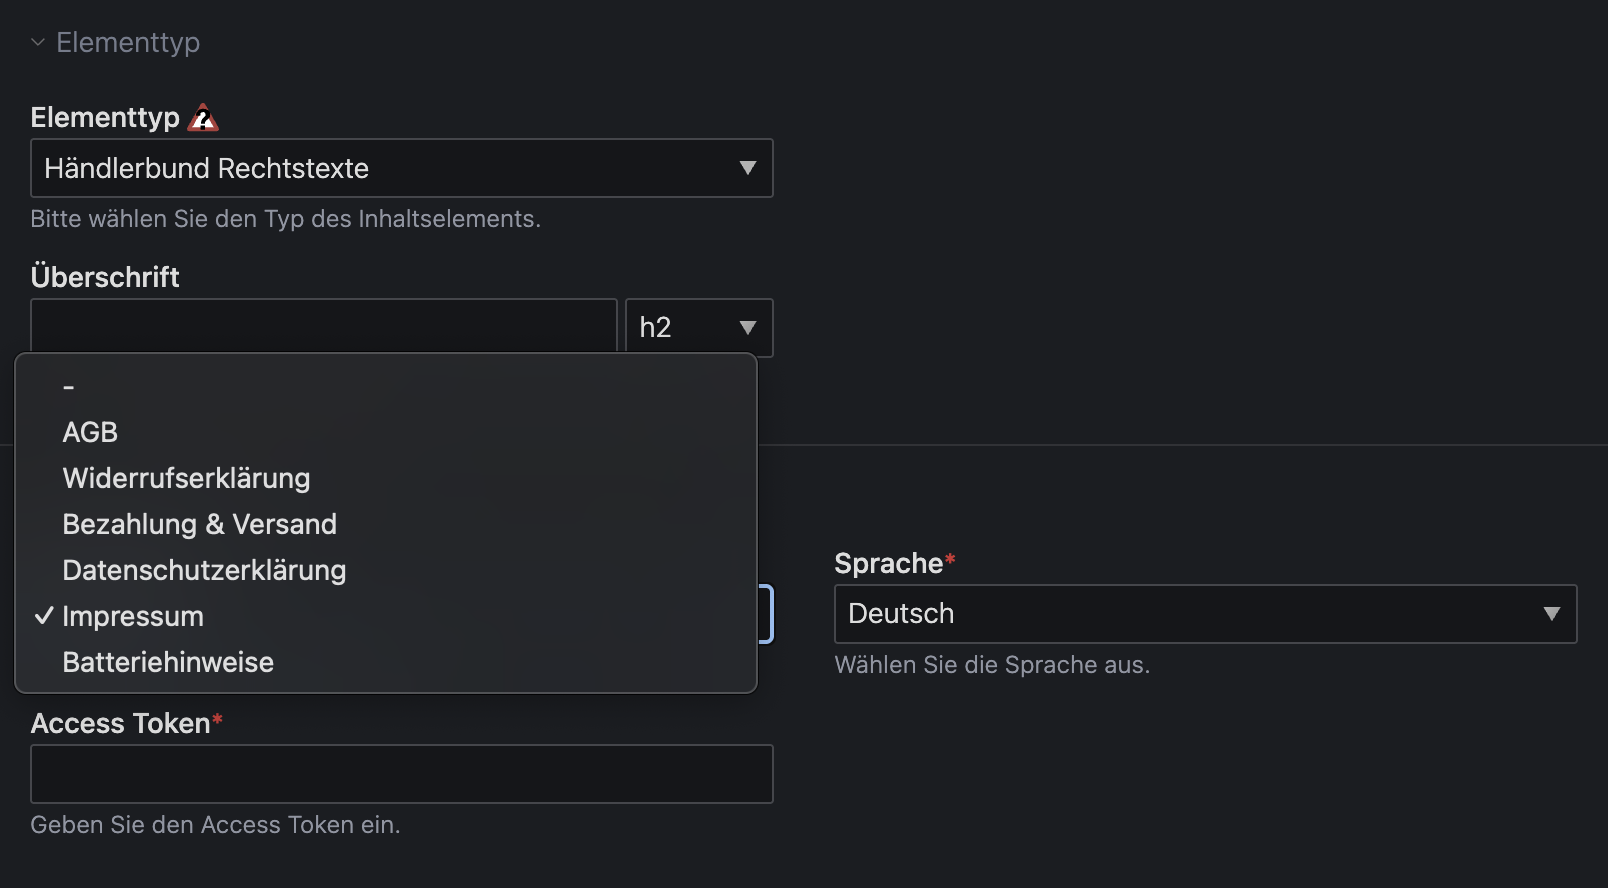Open the h2 heading level dropdown
1608x888 pixels.
(x=698, y=328)
